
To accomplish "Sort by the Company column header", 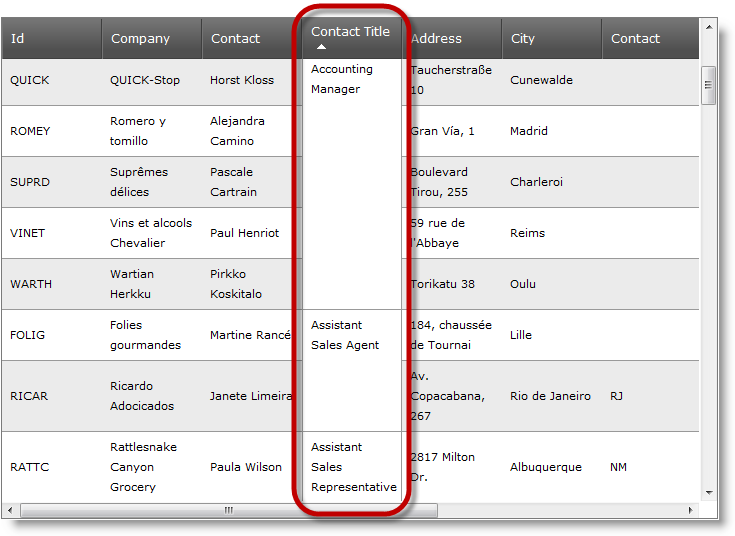I will pos(152,38).
